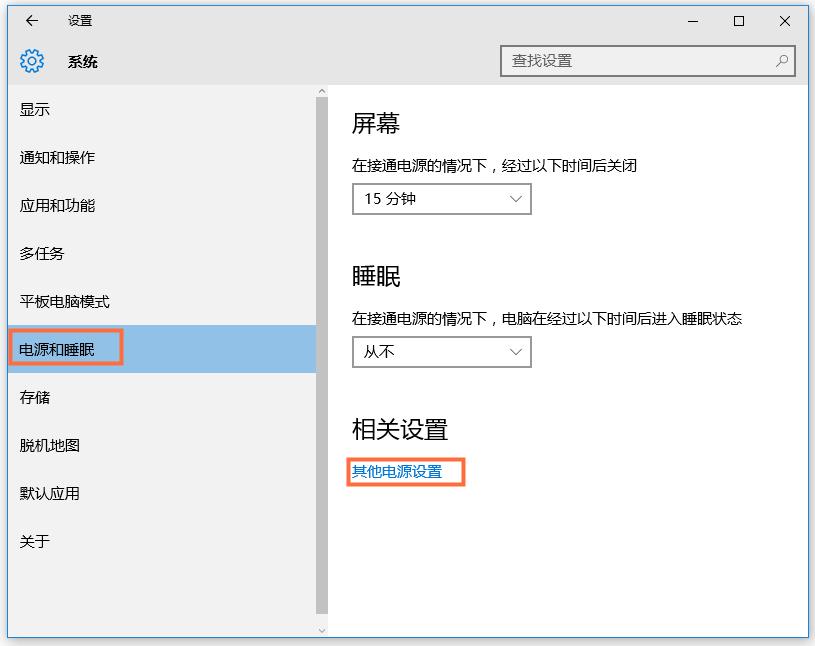The width and height of the screenshot is (815, 646).
Task: Open the sleep dropdown showing 从不
Action: click(441, 352)
